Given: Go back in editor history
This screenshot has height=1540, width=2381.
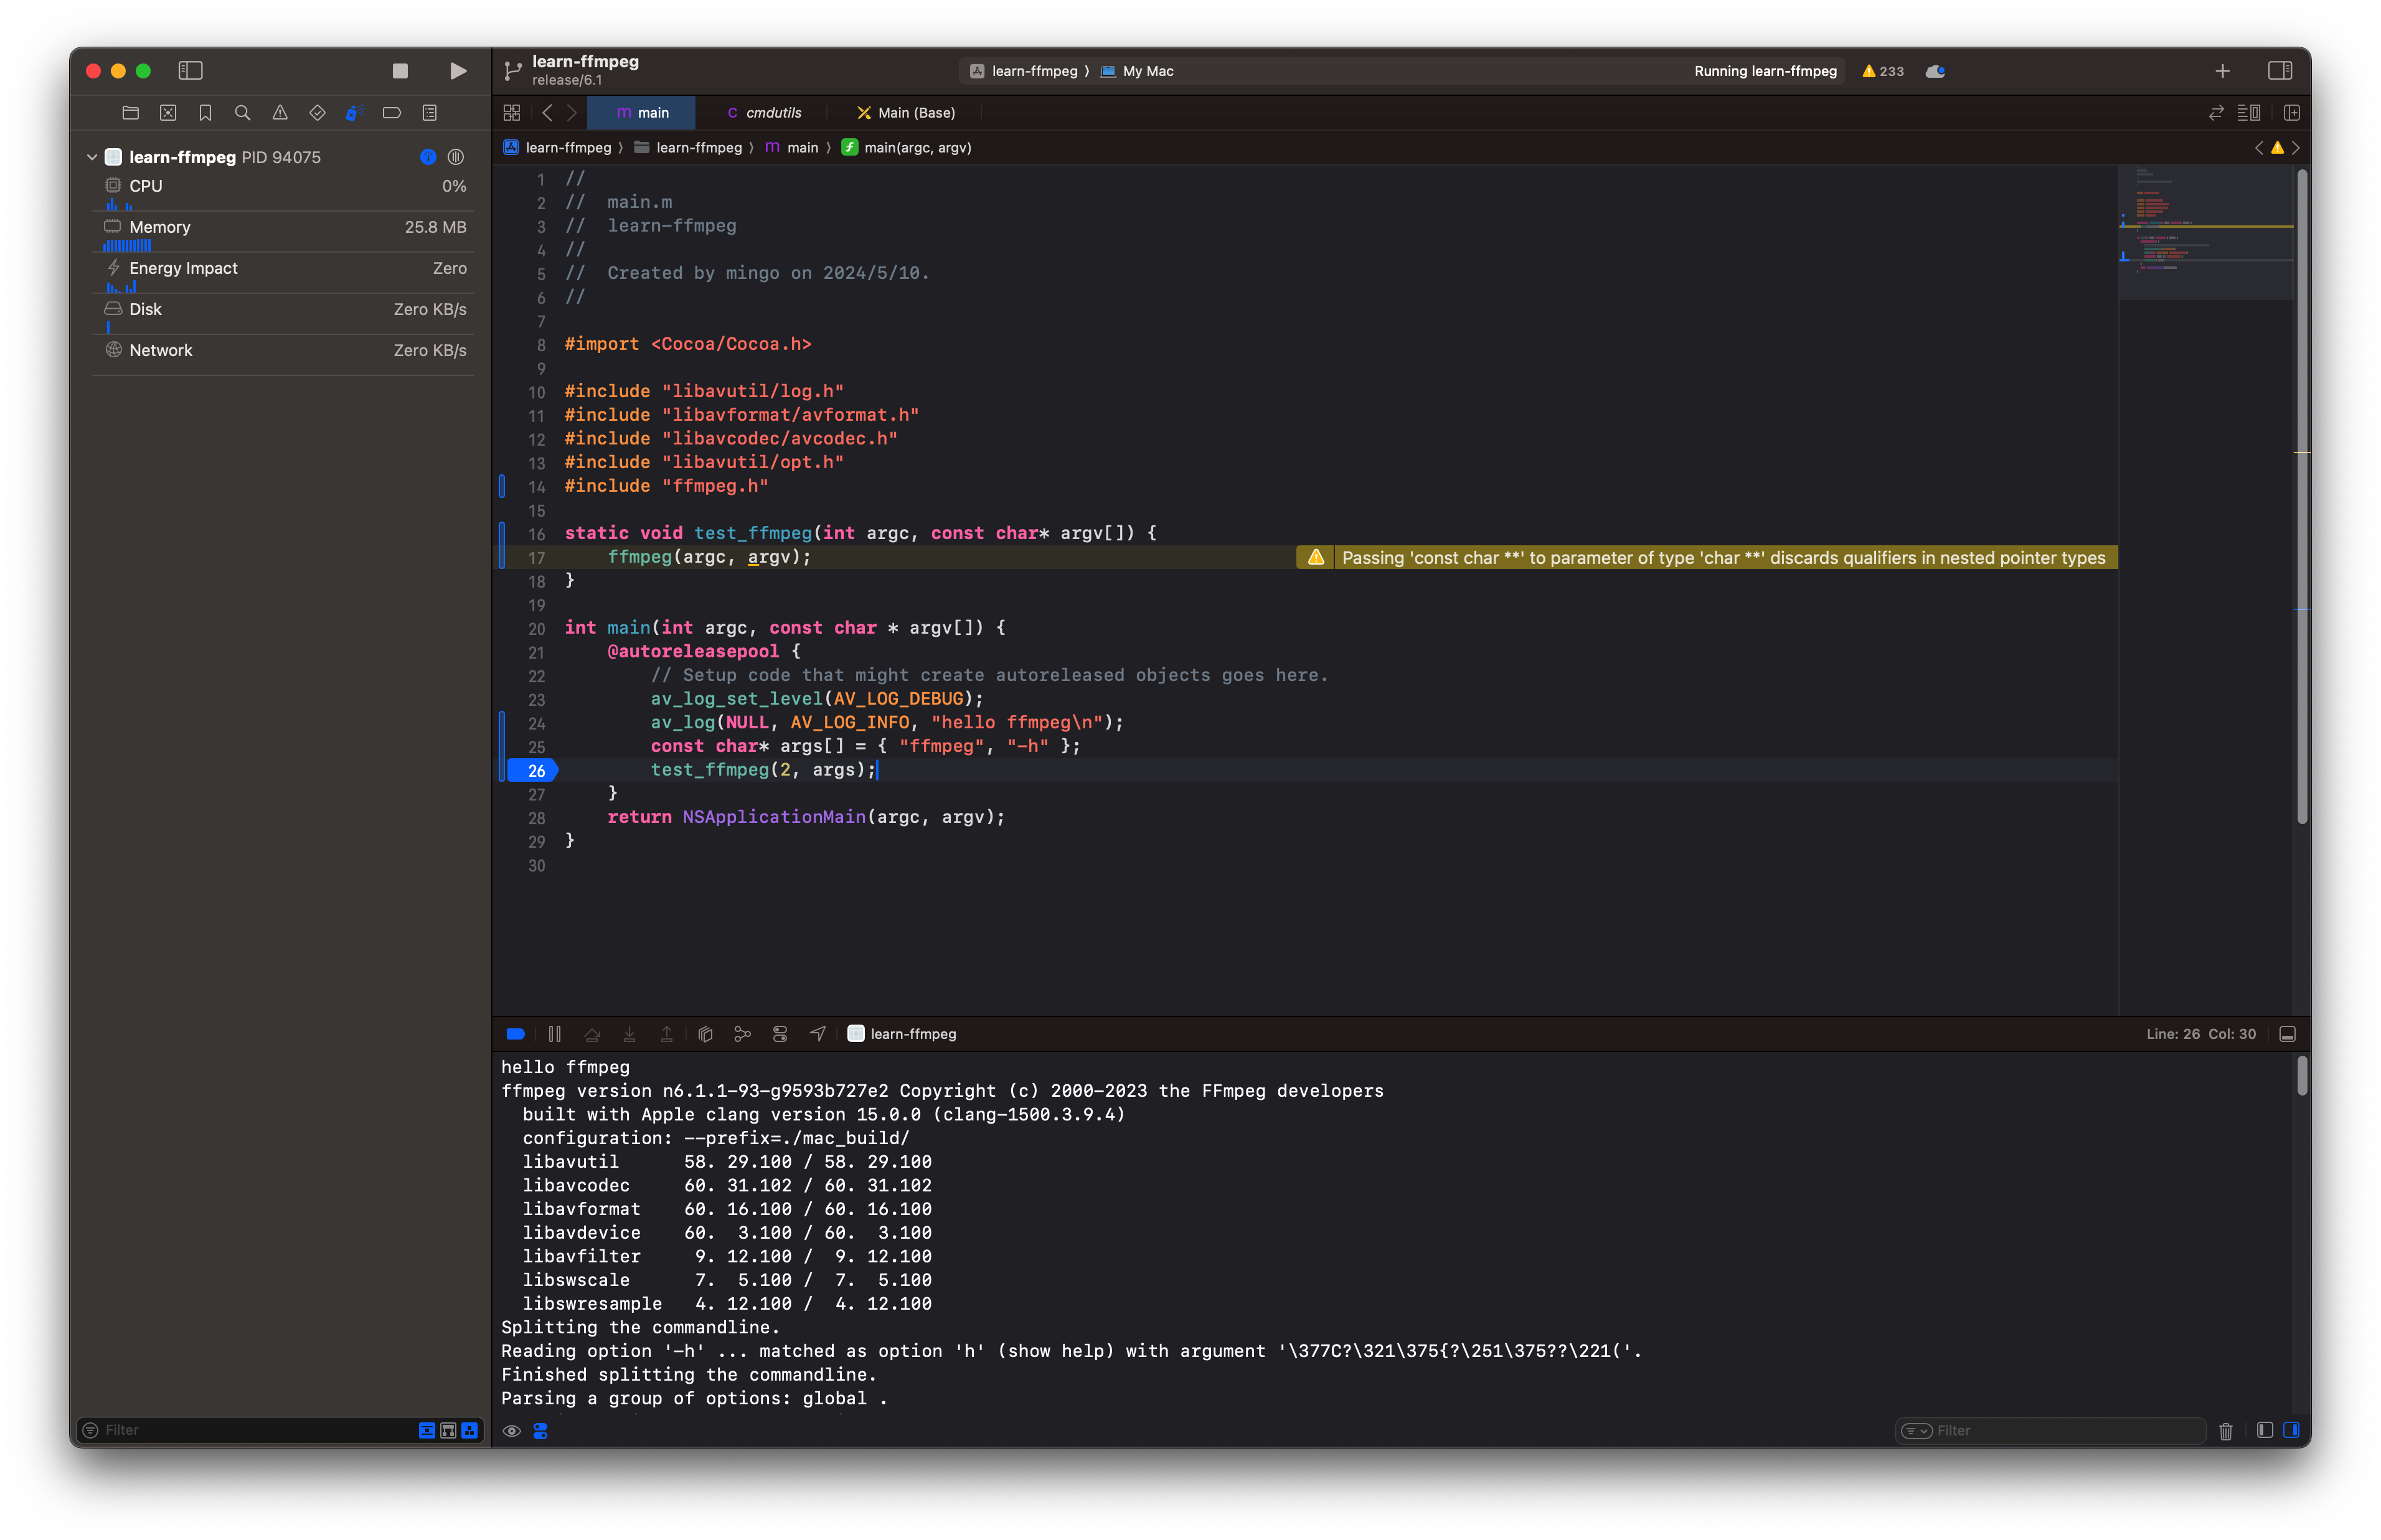Looking at the screenshot, I should pyautogui.click(x=547, y=113).
